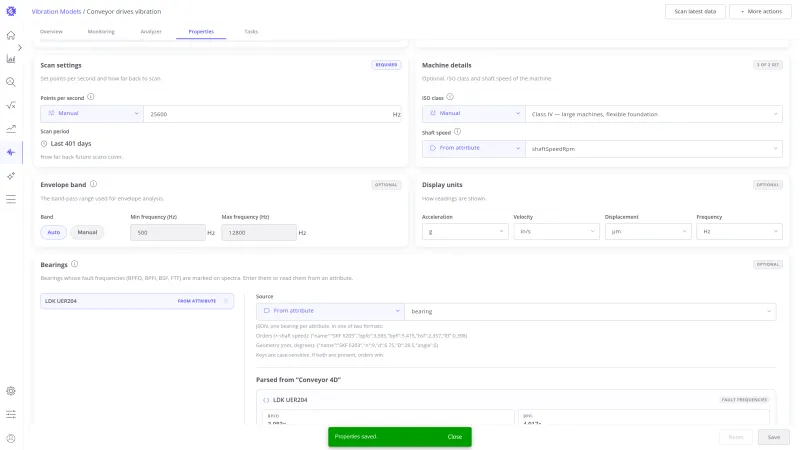Viewport: 800px width, 450px height.
Task: Open More actions menu
Action: pos(760,11)
